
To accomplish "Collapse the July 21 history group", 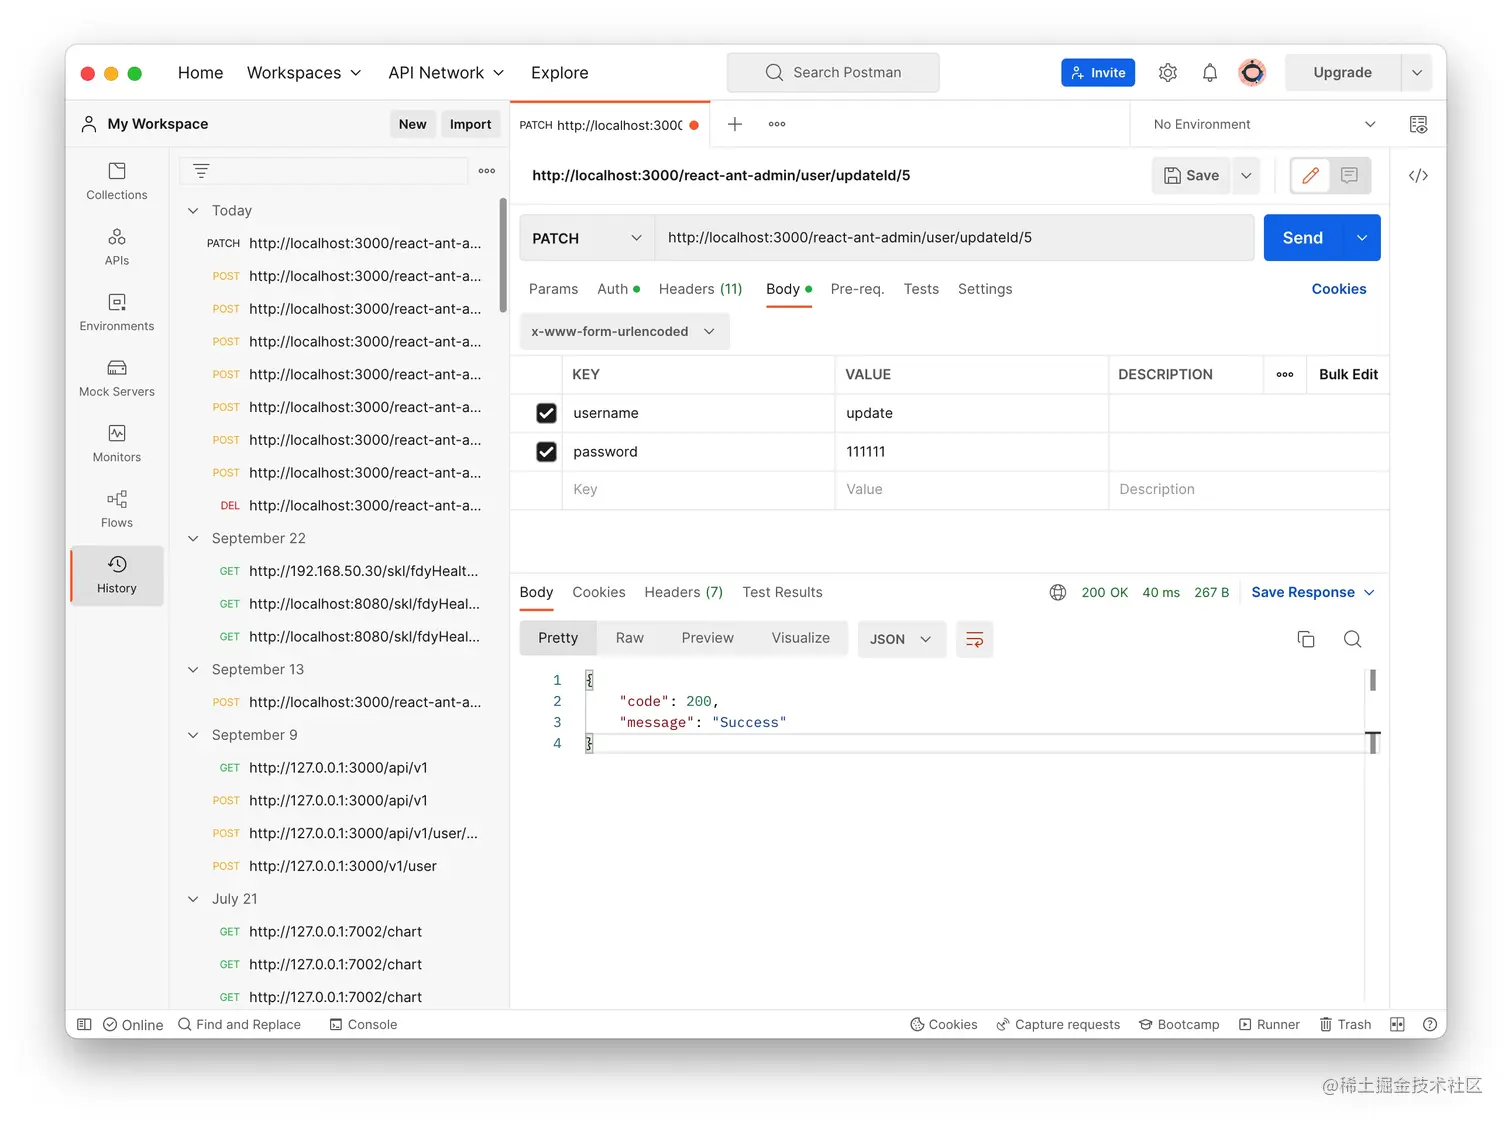I will coord(193,899).
